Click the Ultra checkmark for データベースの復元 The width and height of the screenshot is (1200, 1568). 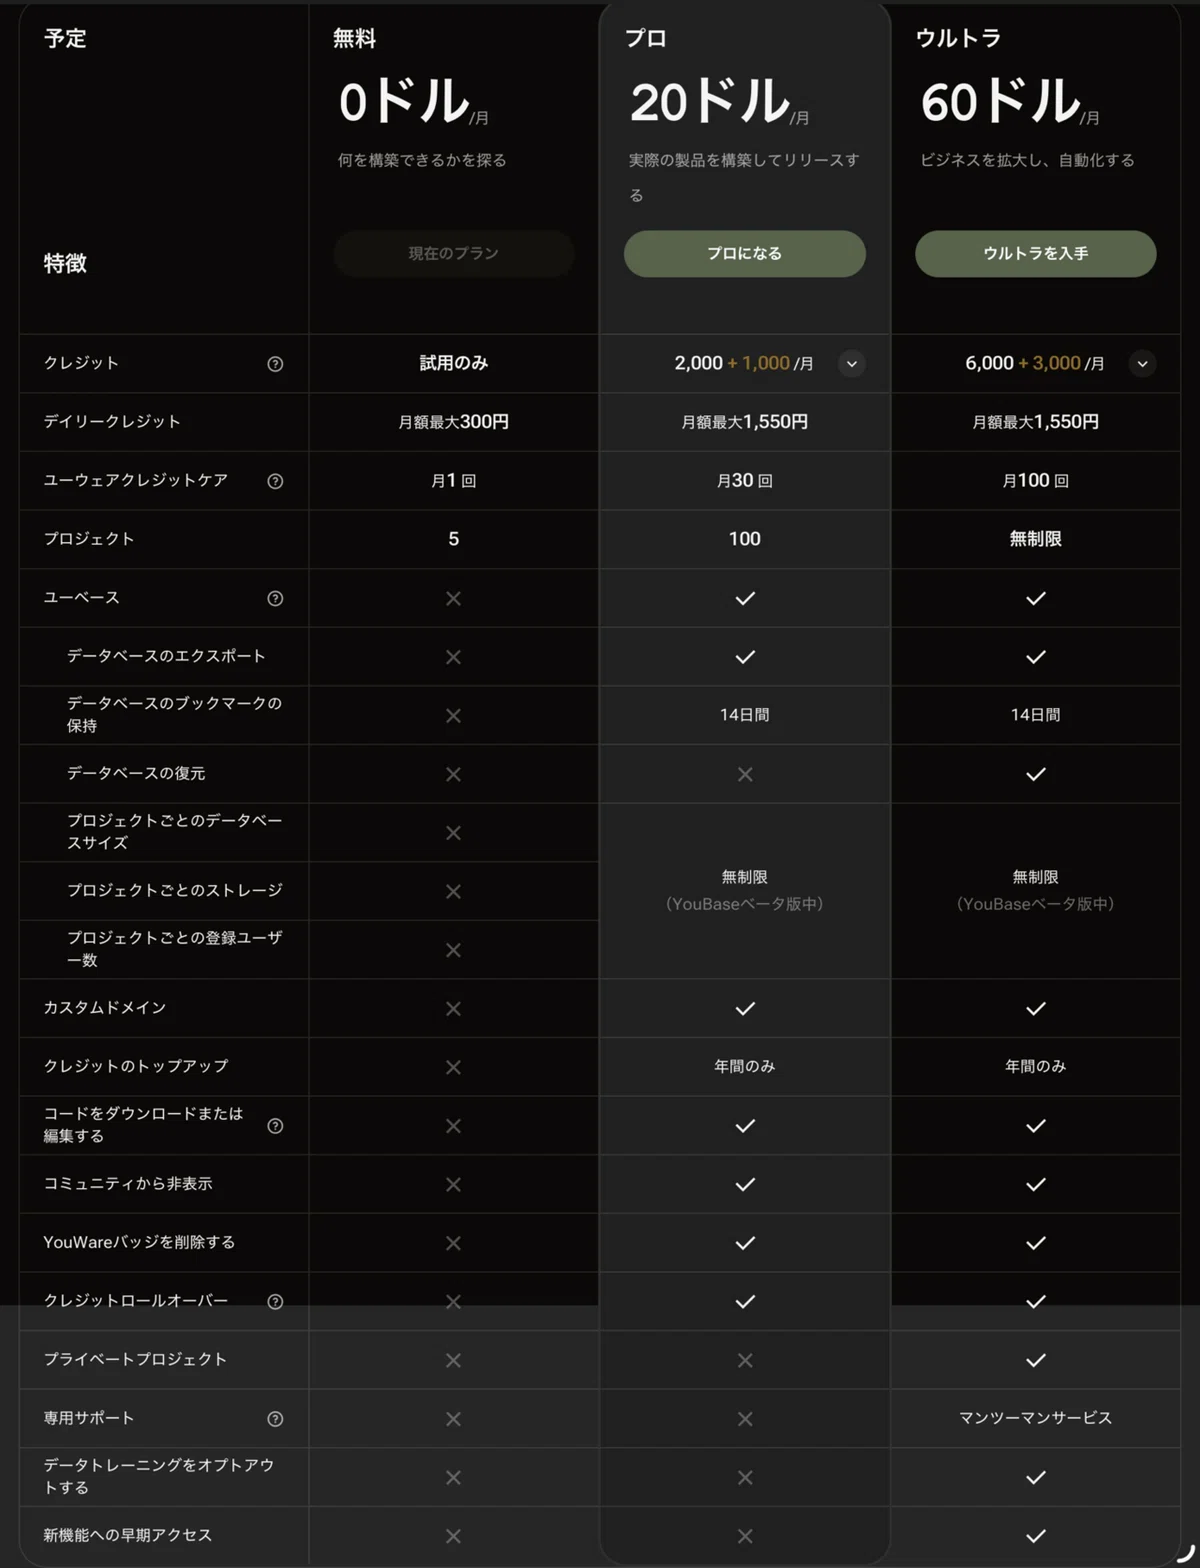pyautogui.click(x=1036, y=774)
